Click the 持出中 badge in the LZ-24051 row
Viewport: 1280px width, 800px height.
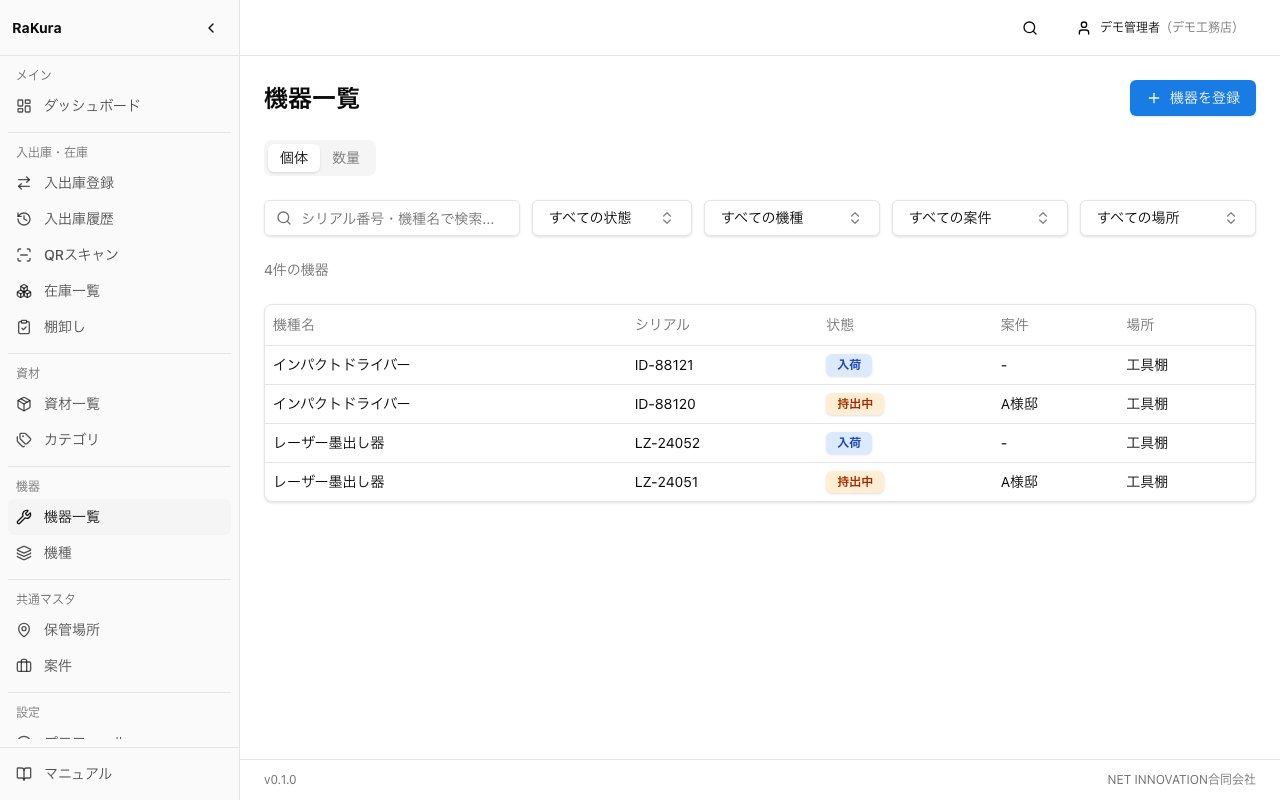[855, 482]
